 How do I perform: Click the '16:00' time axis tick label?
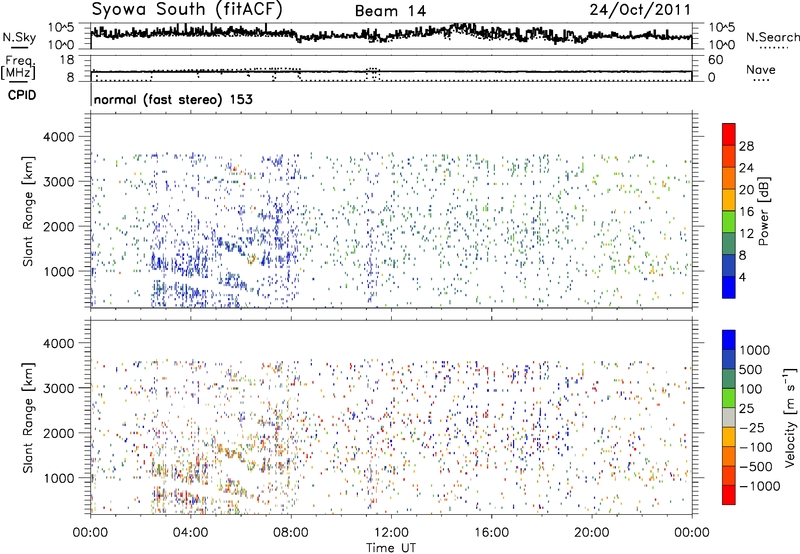click(491, 532)
